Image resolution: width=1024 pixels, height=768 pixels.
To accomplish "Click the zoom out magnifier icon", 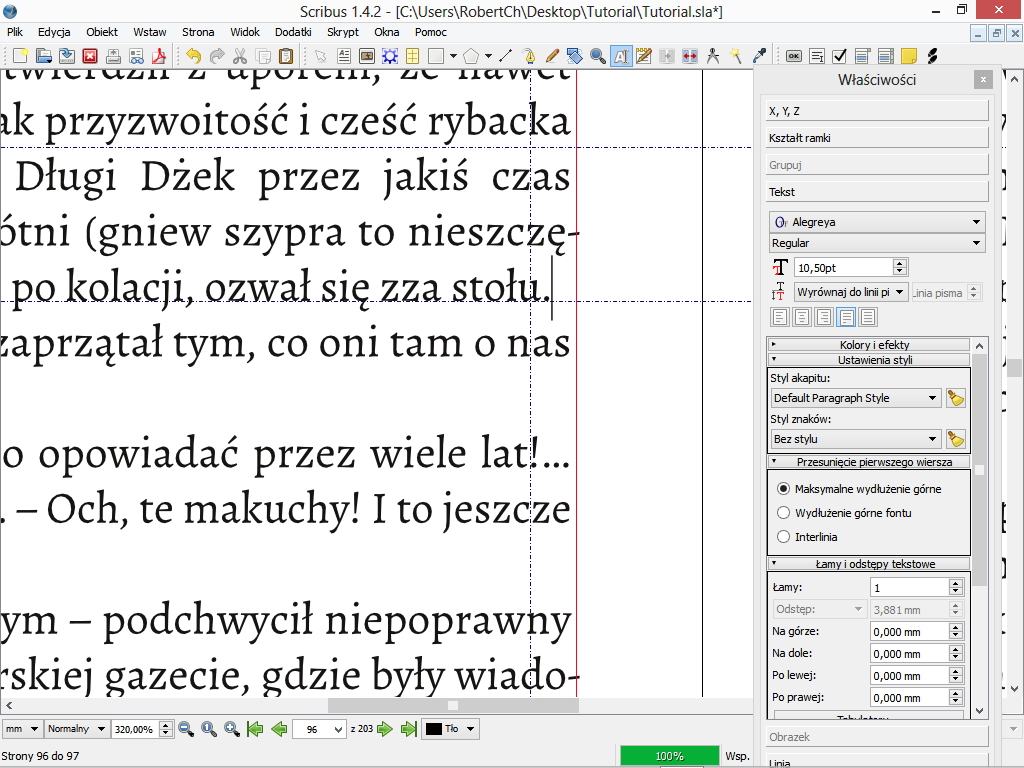I will [186, 729].
